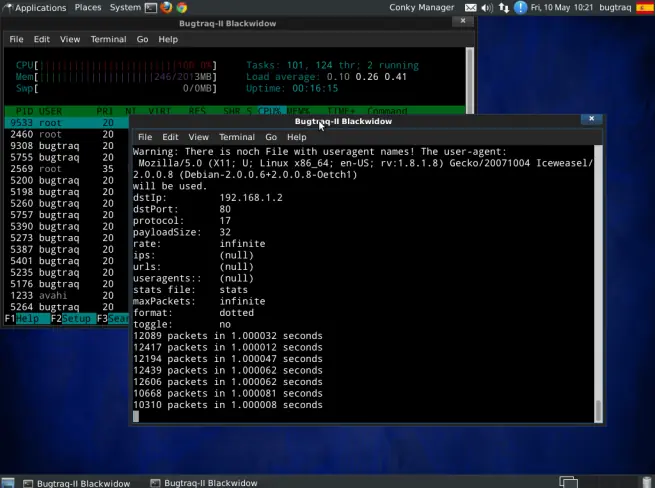Open Go menu in the back htop window
This screenshot has height=488, width=655.
pyautogui.click(x=142, y=39)
